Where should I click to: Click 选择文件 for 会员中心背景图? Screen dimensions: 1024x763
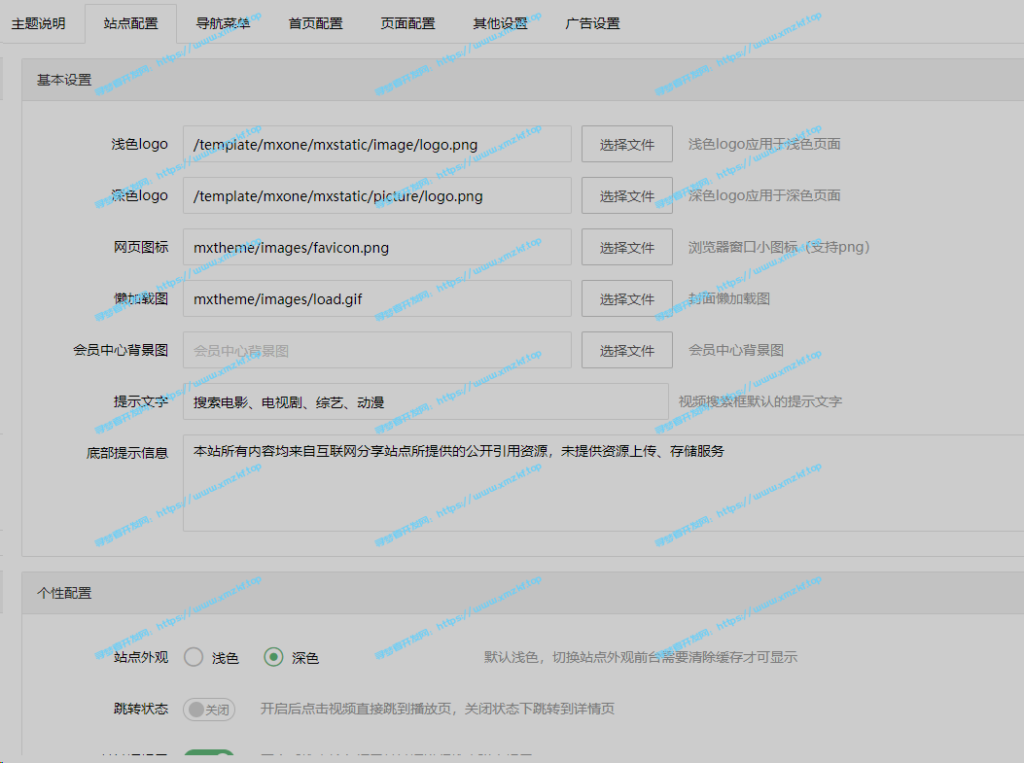627,350
